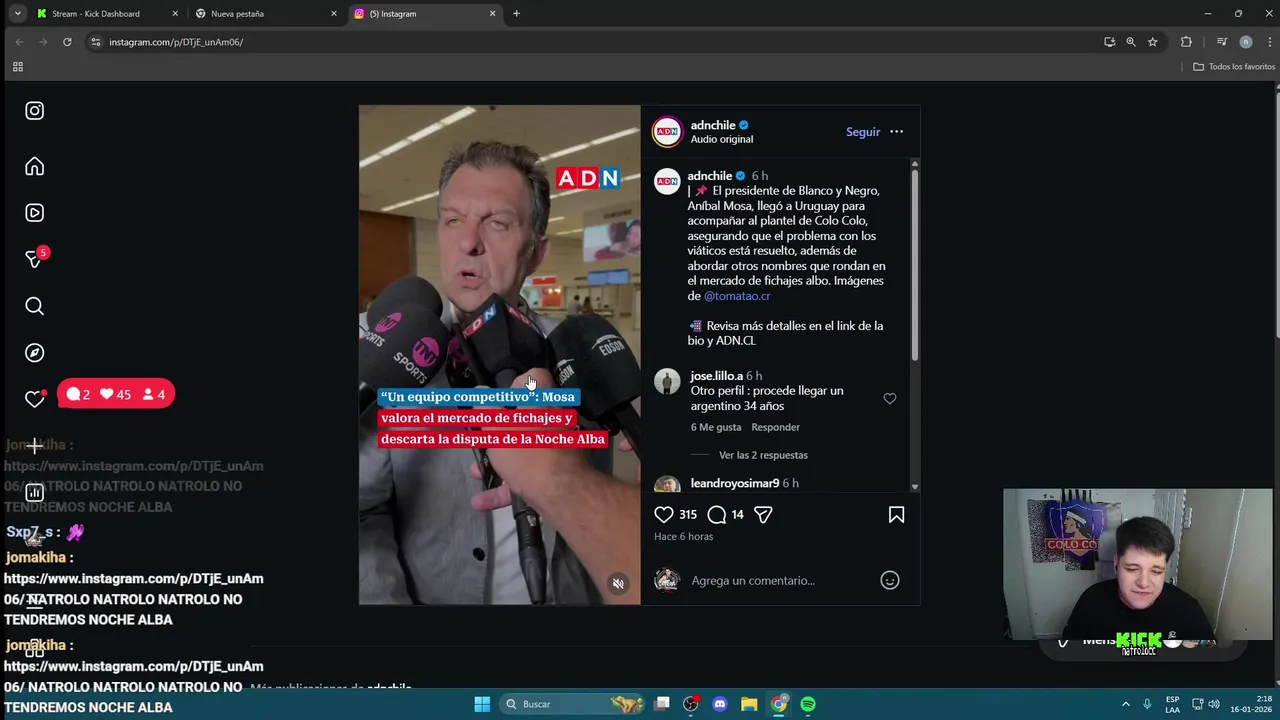Follow adnchile with Seguir button
Image resolution: width=1280 pixels, height=720 pixels.
[x=863, y=132]
